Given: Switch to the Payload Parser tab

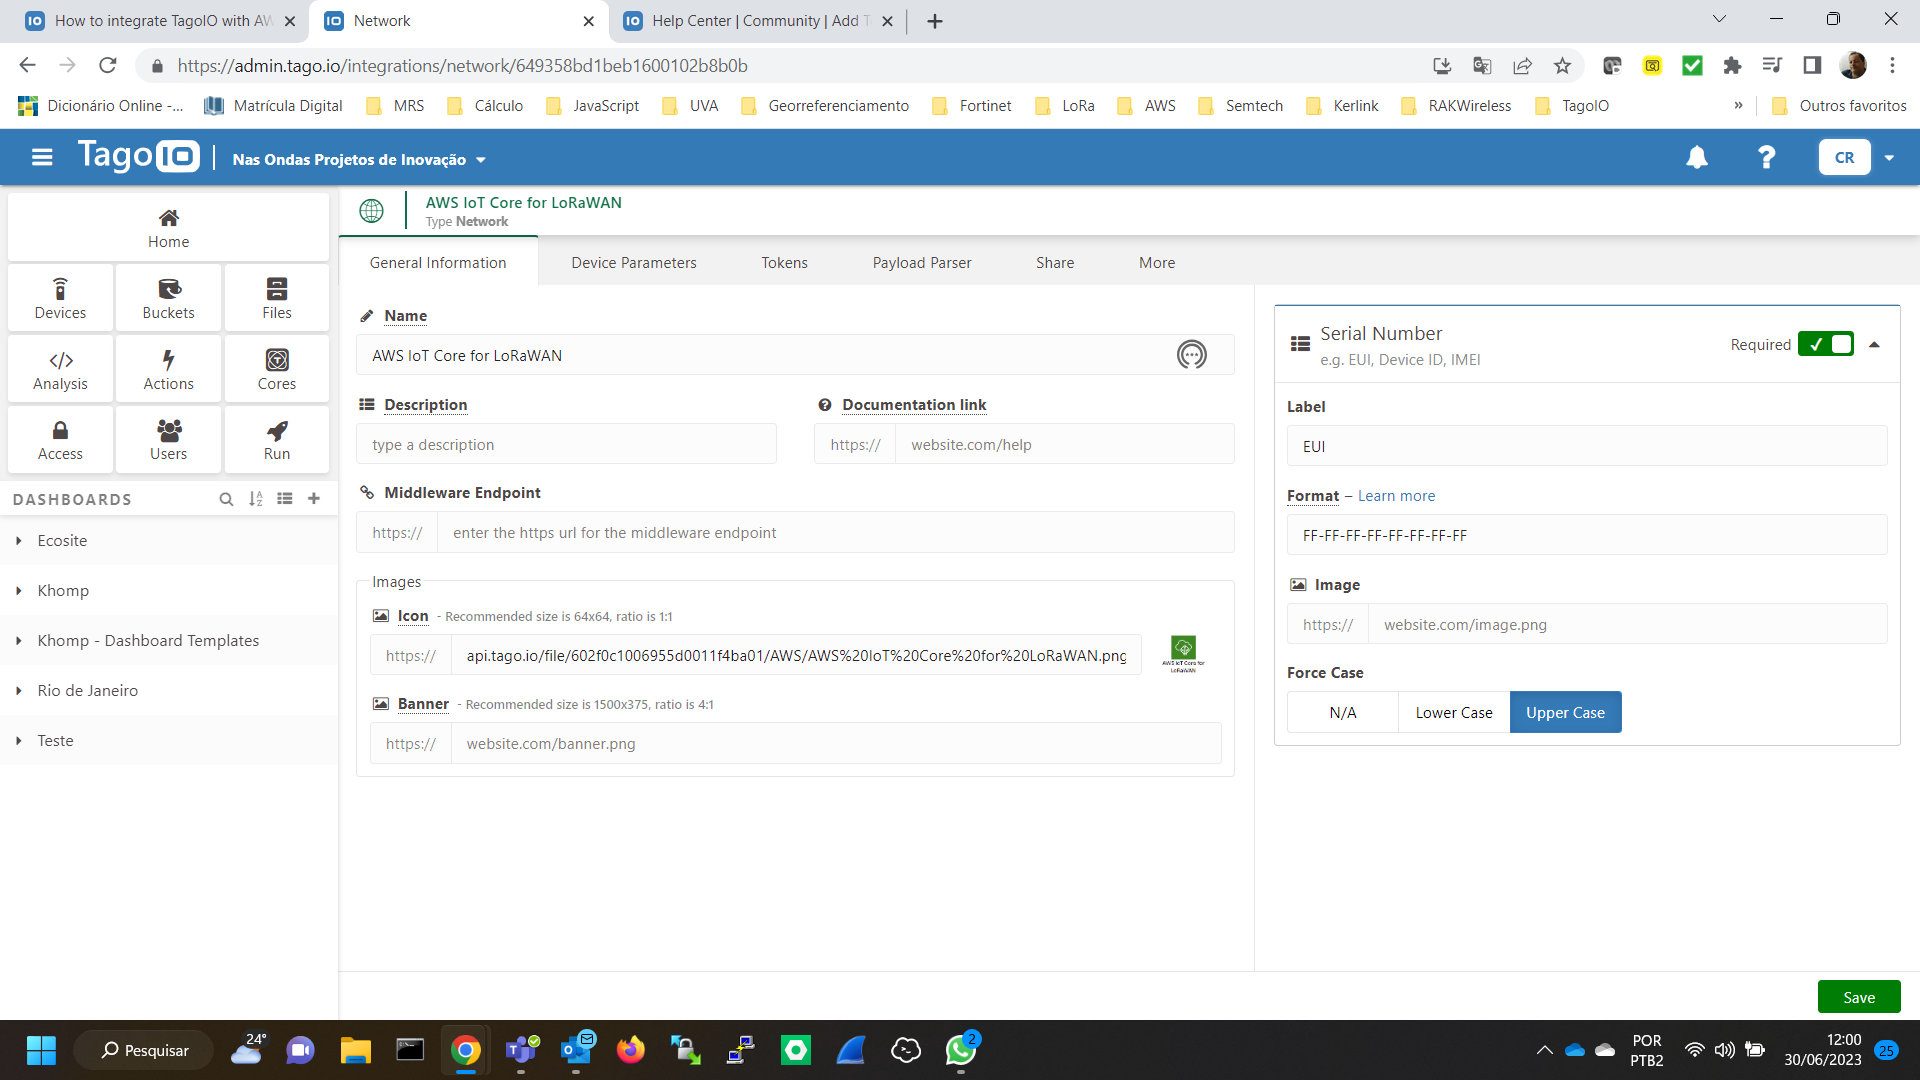Looking at the screenshot, I should tap(921, 262).
